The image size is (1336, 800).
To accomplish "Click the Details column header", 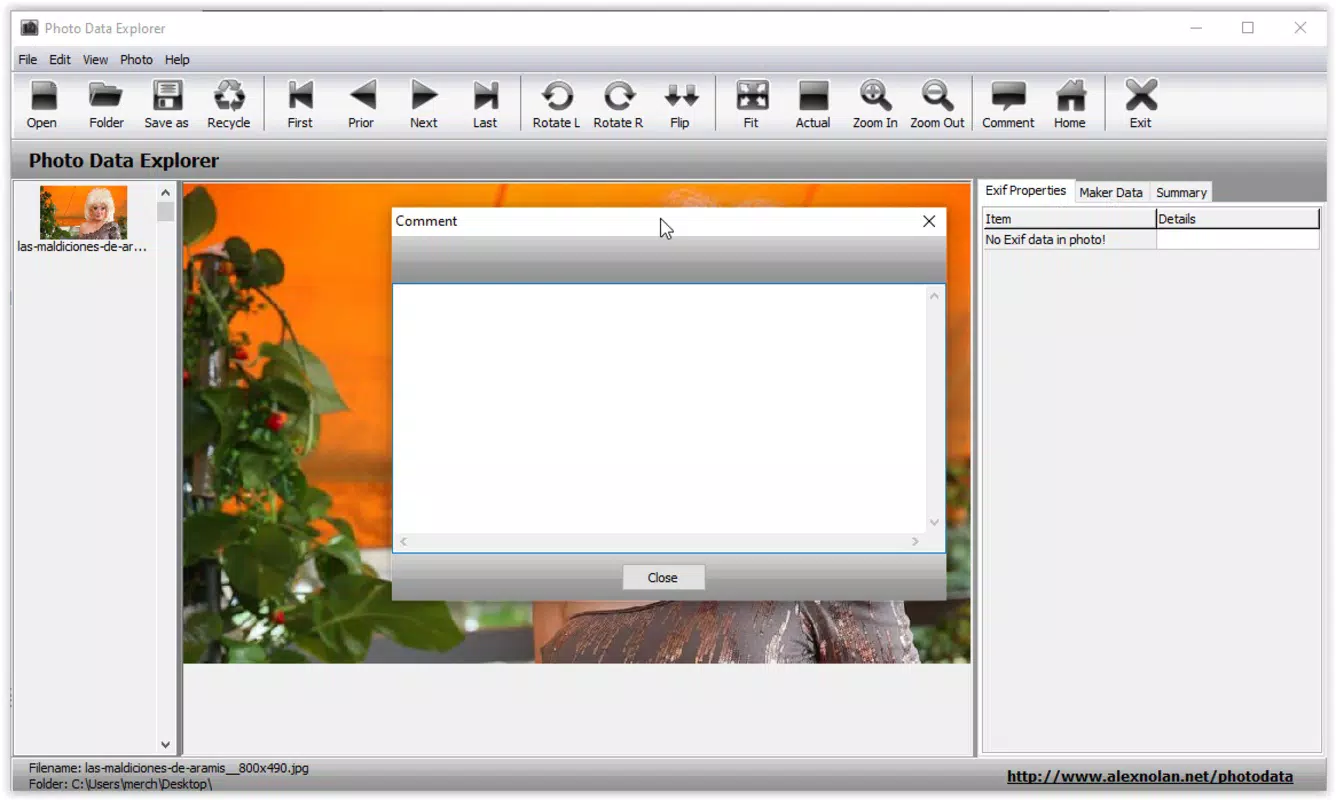I will (x=1238, y=219).
